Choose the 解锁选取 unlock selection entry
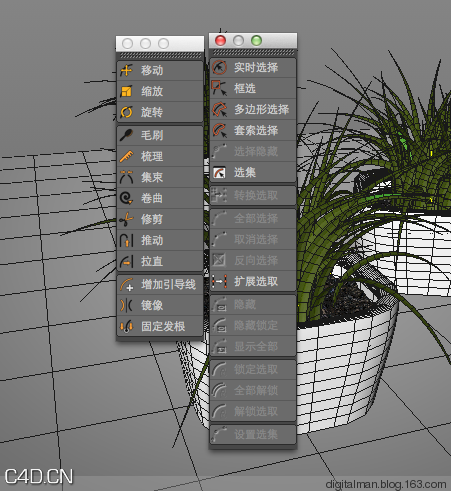Screen dimensions: 451x491 coord(253,411)
